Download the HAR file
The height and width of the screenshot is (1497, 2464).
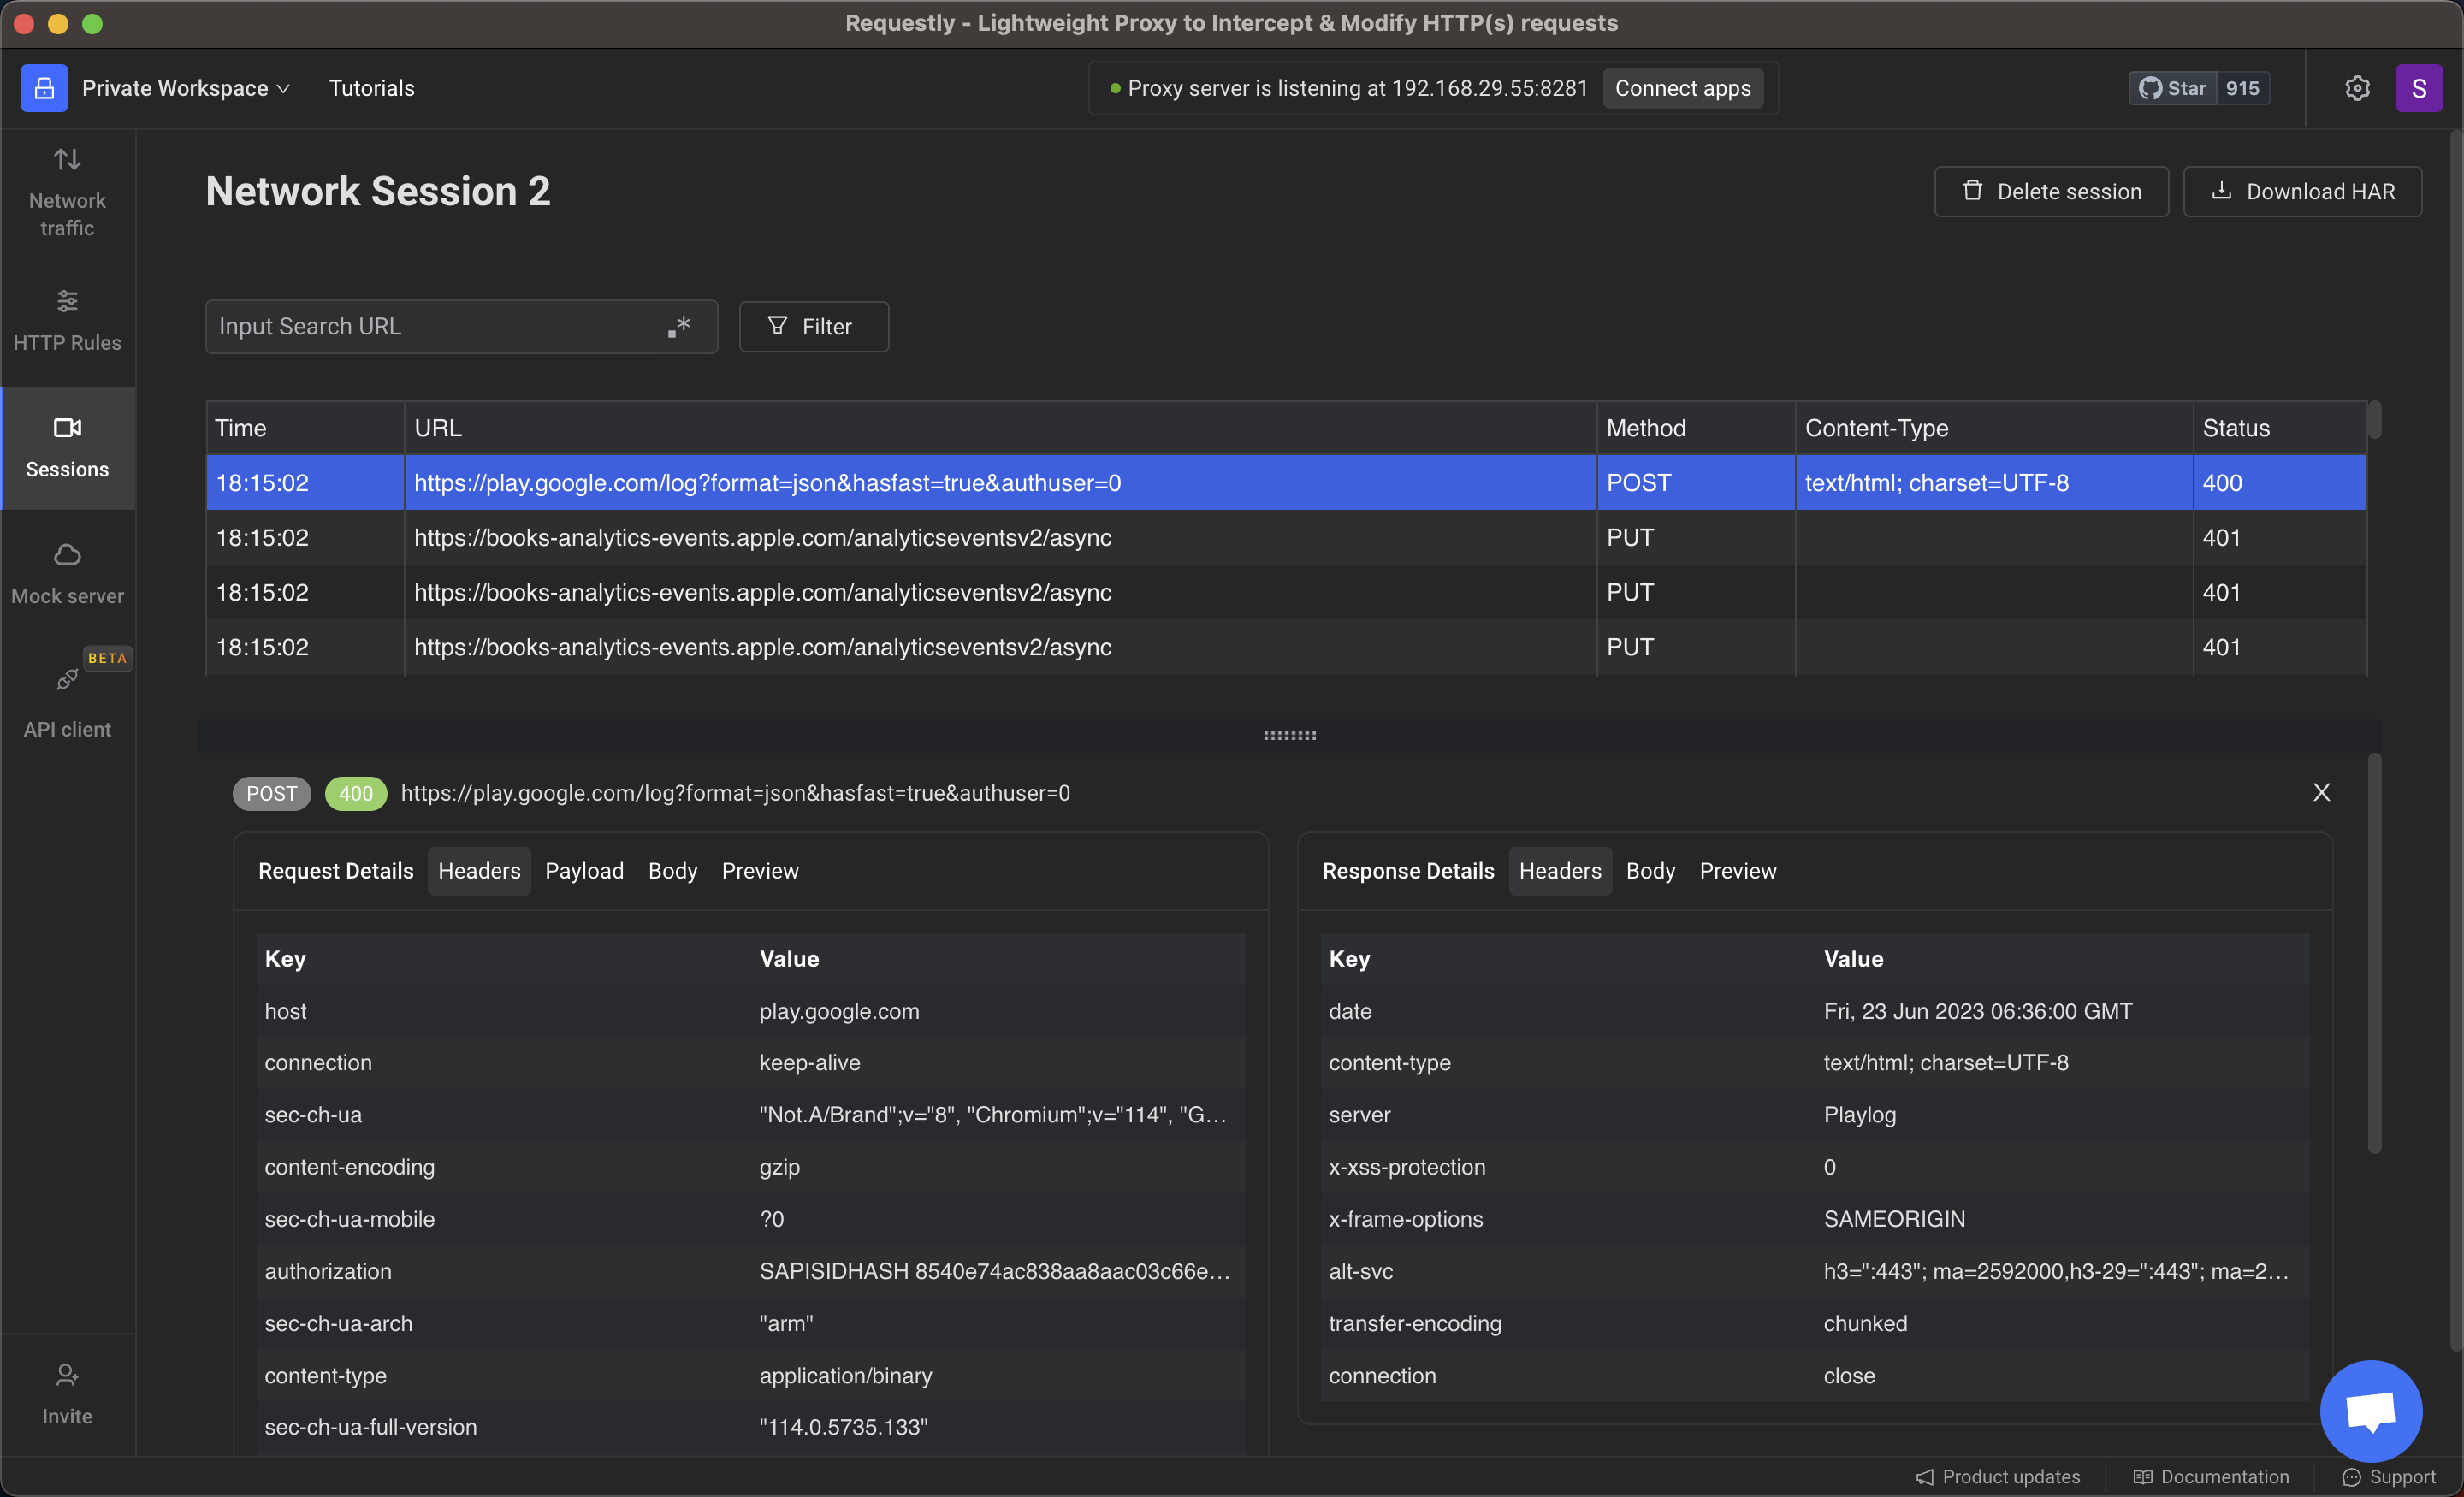coord(2302,191)
